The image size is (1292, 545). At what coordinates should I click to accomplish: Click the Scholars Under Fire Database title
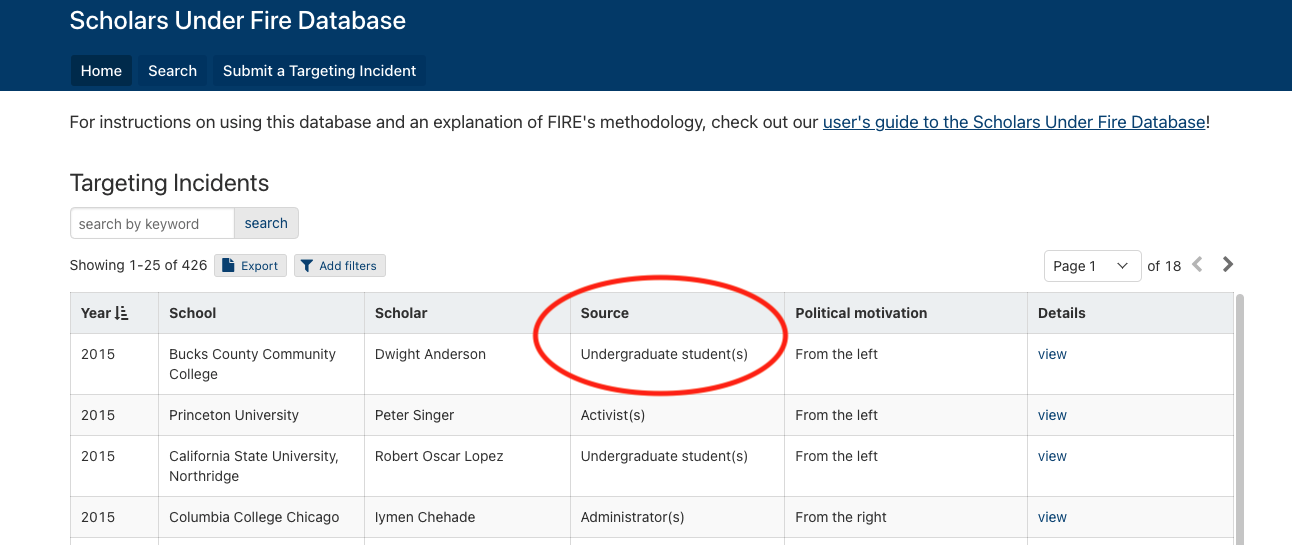tap(238, 20)
